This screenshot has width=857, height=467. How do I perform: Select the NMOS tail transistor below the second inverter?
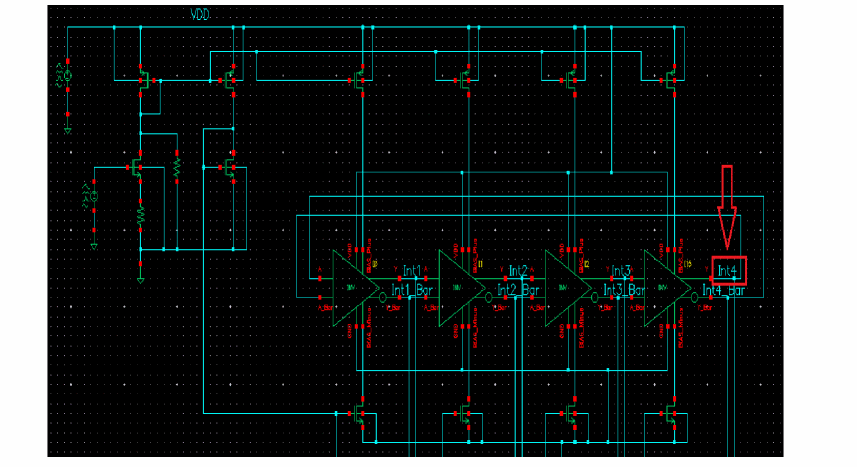[x=465, y=414]
